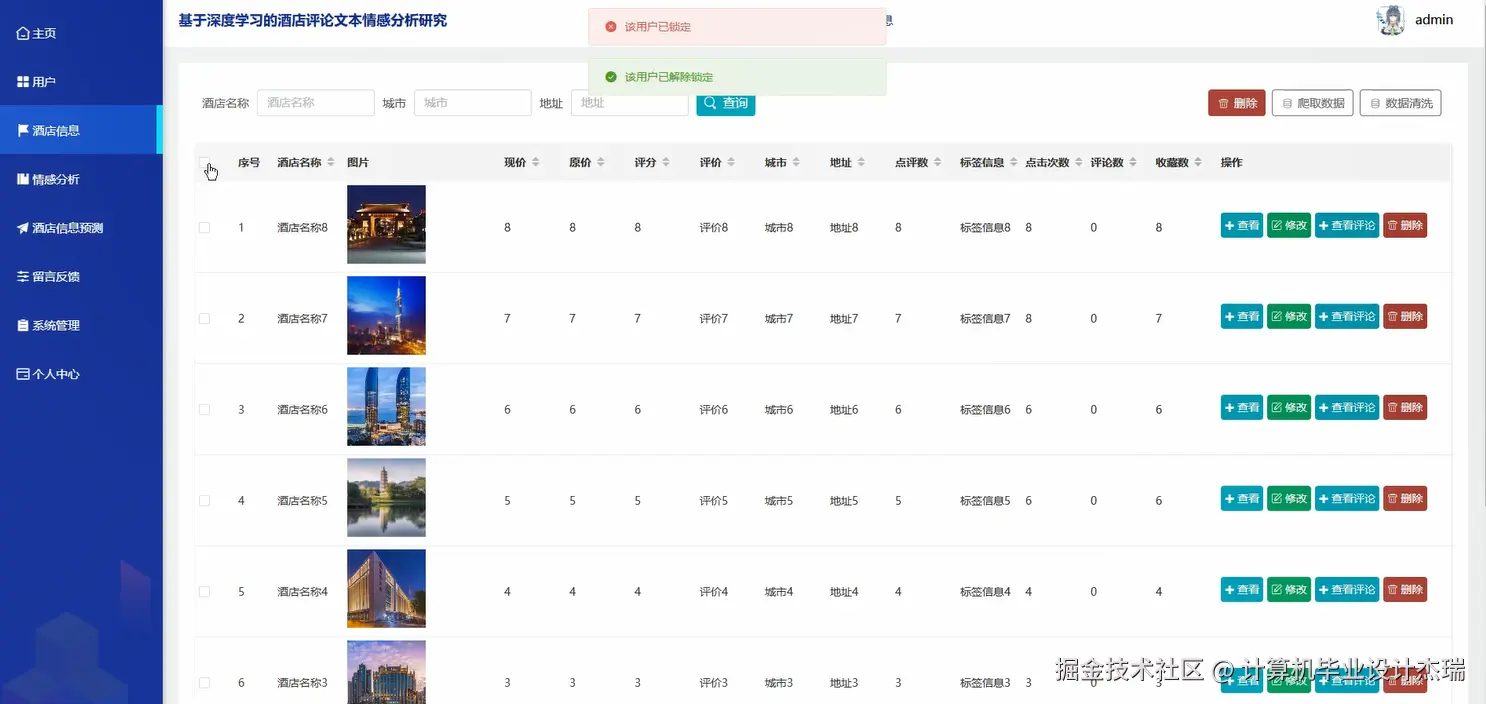The height and width of the screenshot is (704, 1486).
Task: Check the checkbox for row 酒店名称5
Action: click(x=204, y=501)
